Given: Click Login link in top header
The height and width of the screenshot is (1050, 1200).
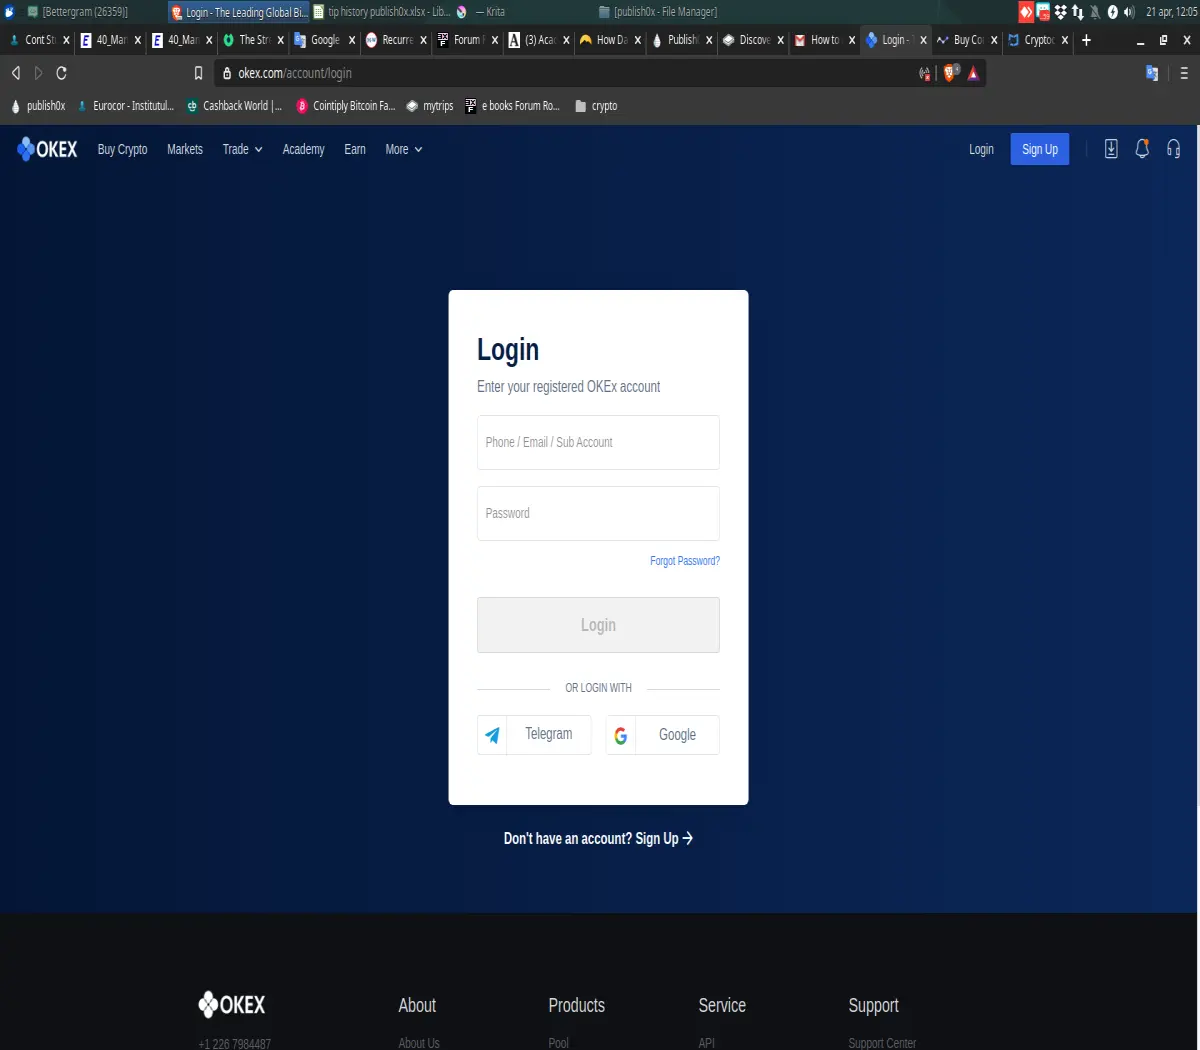Looking at the screenshot, I should [x=981, y=149].
